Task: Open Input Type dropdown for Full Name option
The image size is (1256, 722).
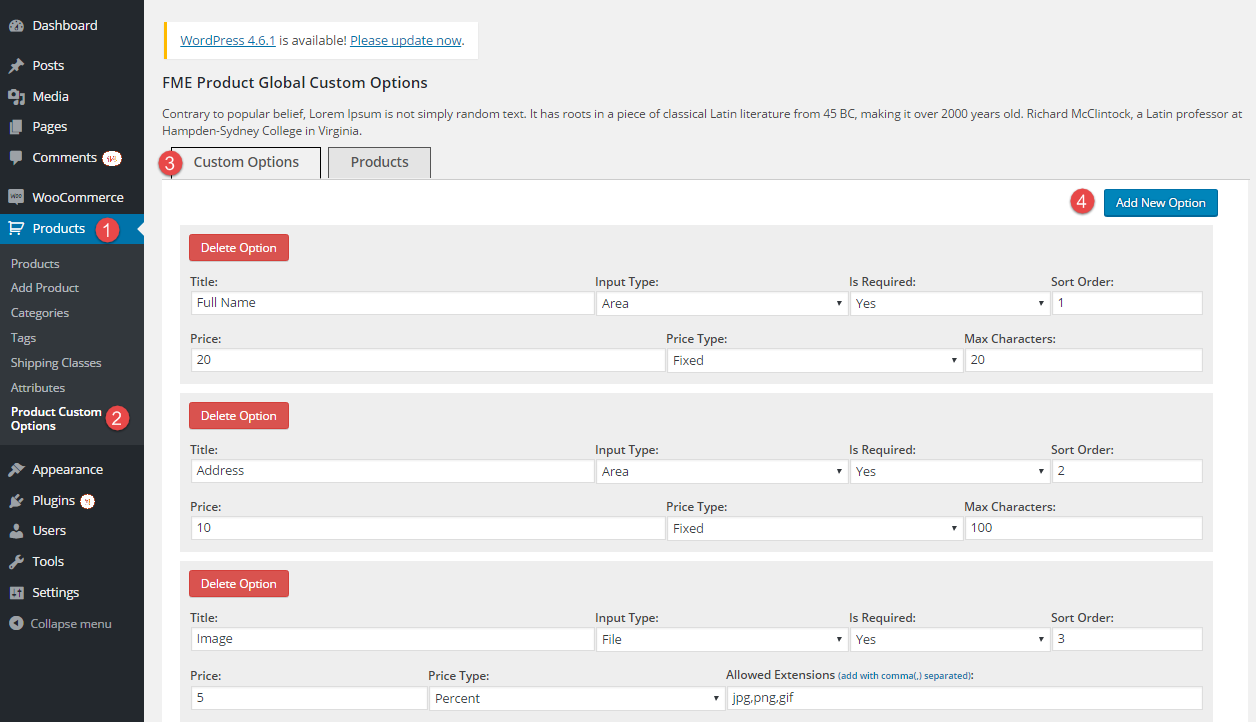Action: (722, 303)
